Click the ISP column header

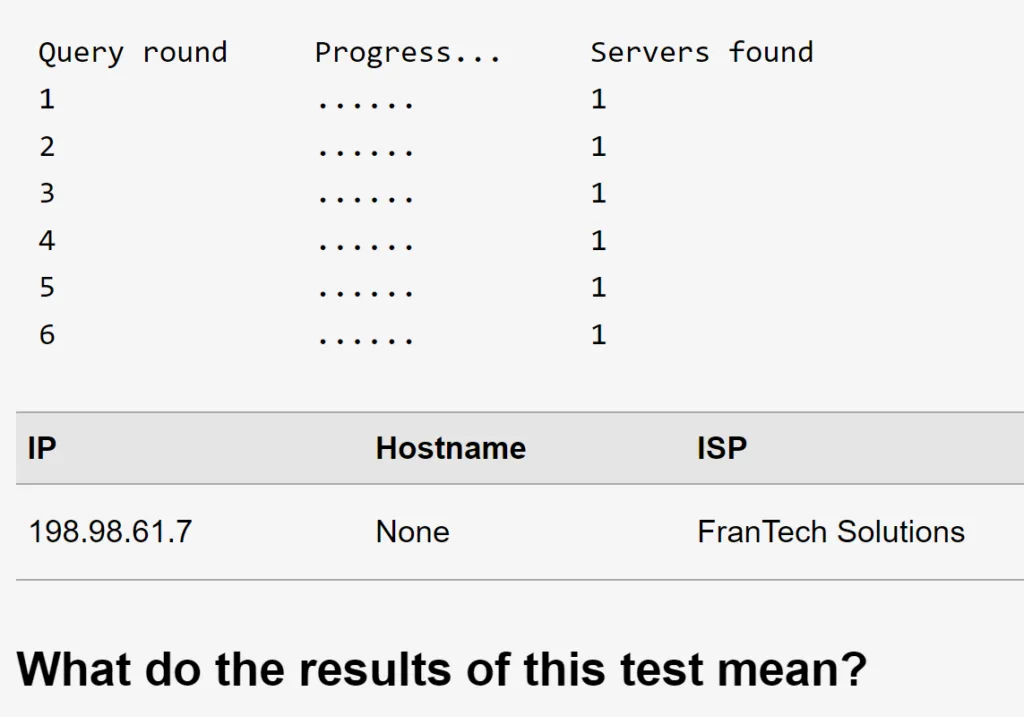pos(722,449)
